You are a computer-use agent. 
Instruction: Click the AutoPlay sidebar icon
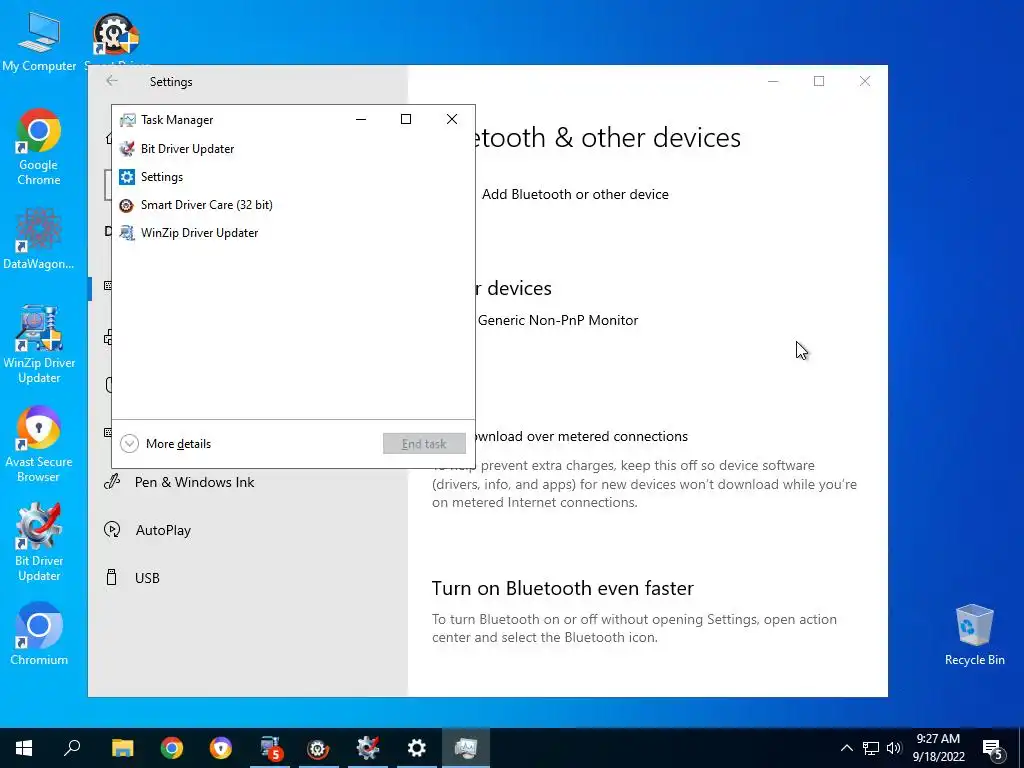coord(112,530)
